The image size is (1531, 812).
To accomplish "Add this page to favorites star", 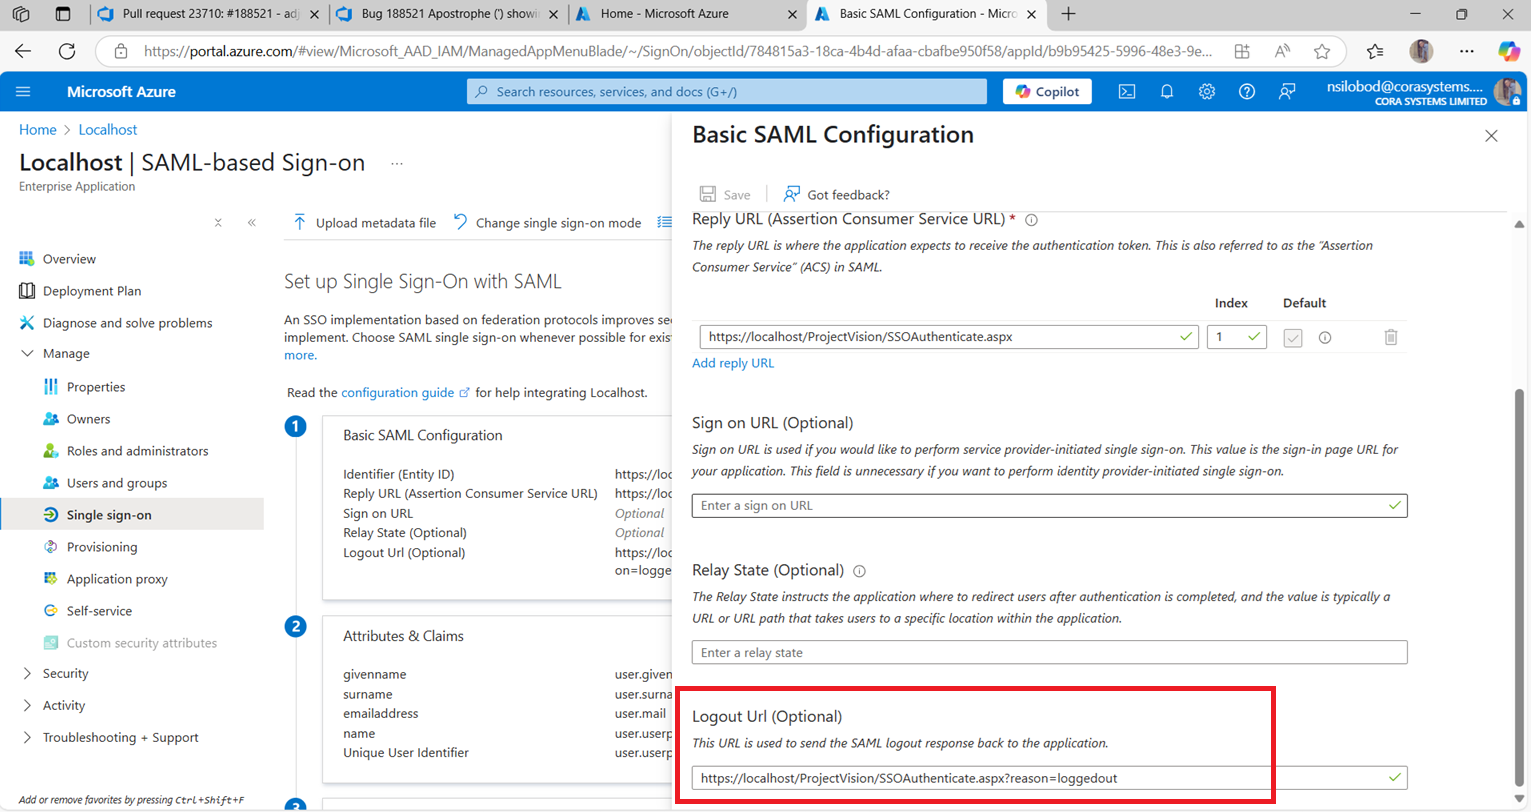I will coord(1322,51).
